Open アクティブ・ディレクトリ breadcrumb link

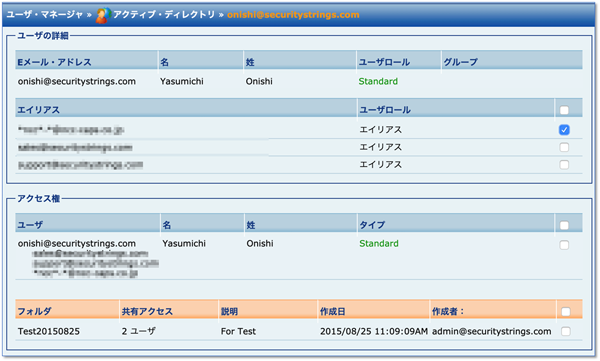[164, 15]
